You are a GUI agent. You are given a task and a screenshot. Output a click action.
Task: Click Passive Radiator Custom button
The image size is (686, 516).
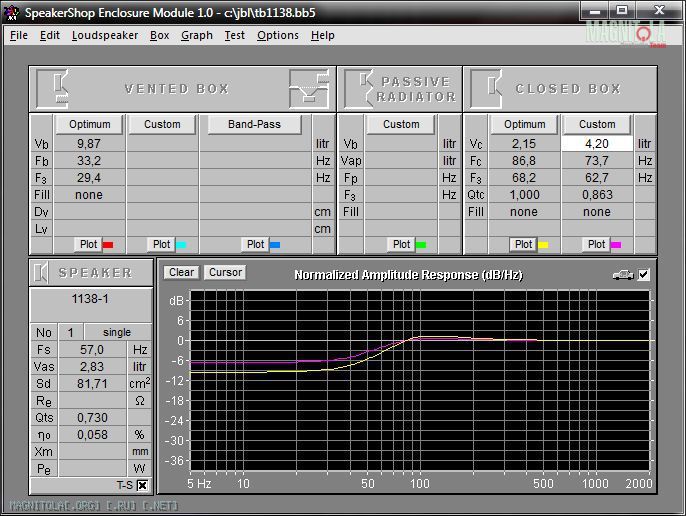coord(401,124)
